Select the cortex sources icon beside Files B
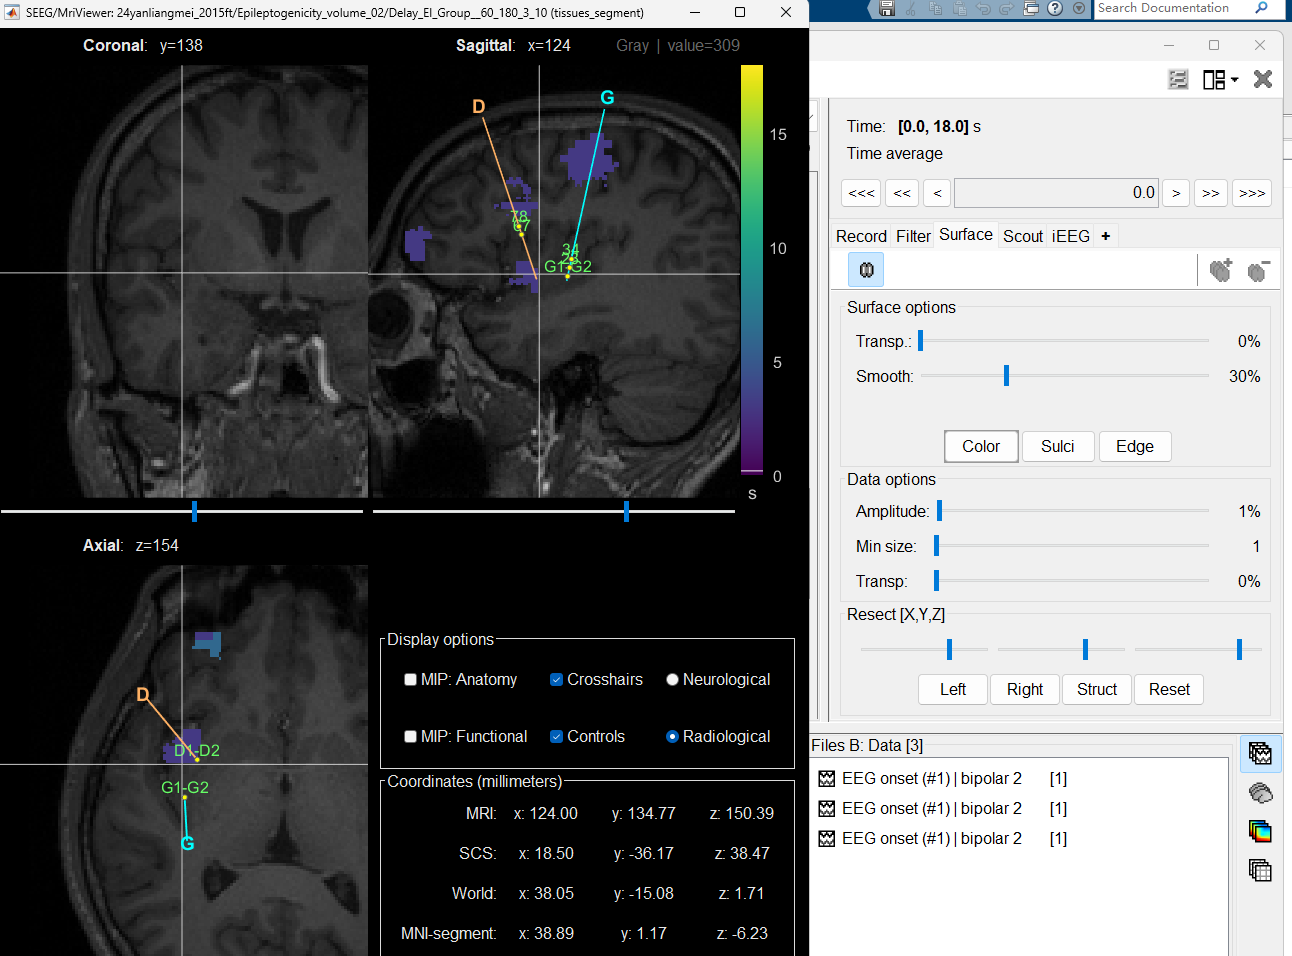This screenshot has height=956, width=1292. pos(1260,793)
